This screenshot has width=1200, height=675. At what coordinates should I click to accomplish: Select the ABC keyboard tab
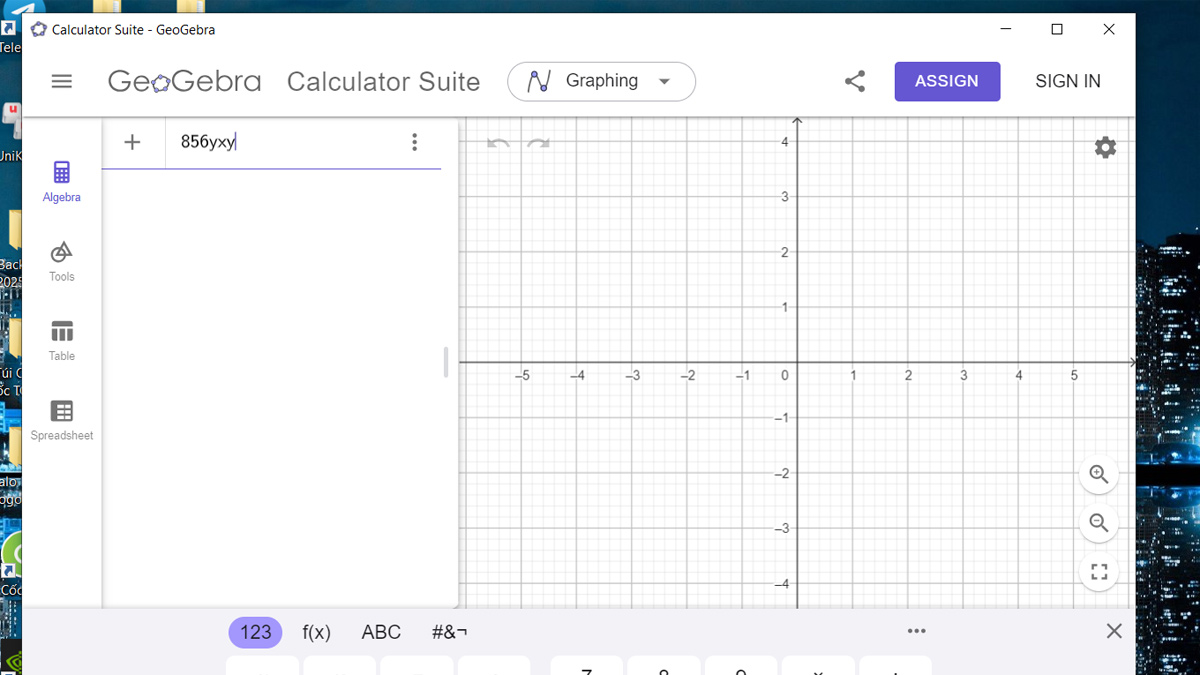[381, 632]
